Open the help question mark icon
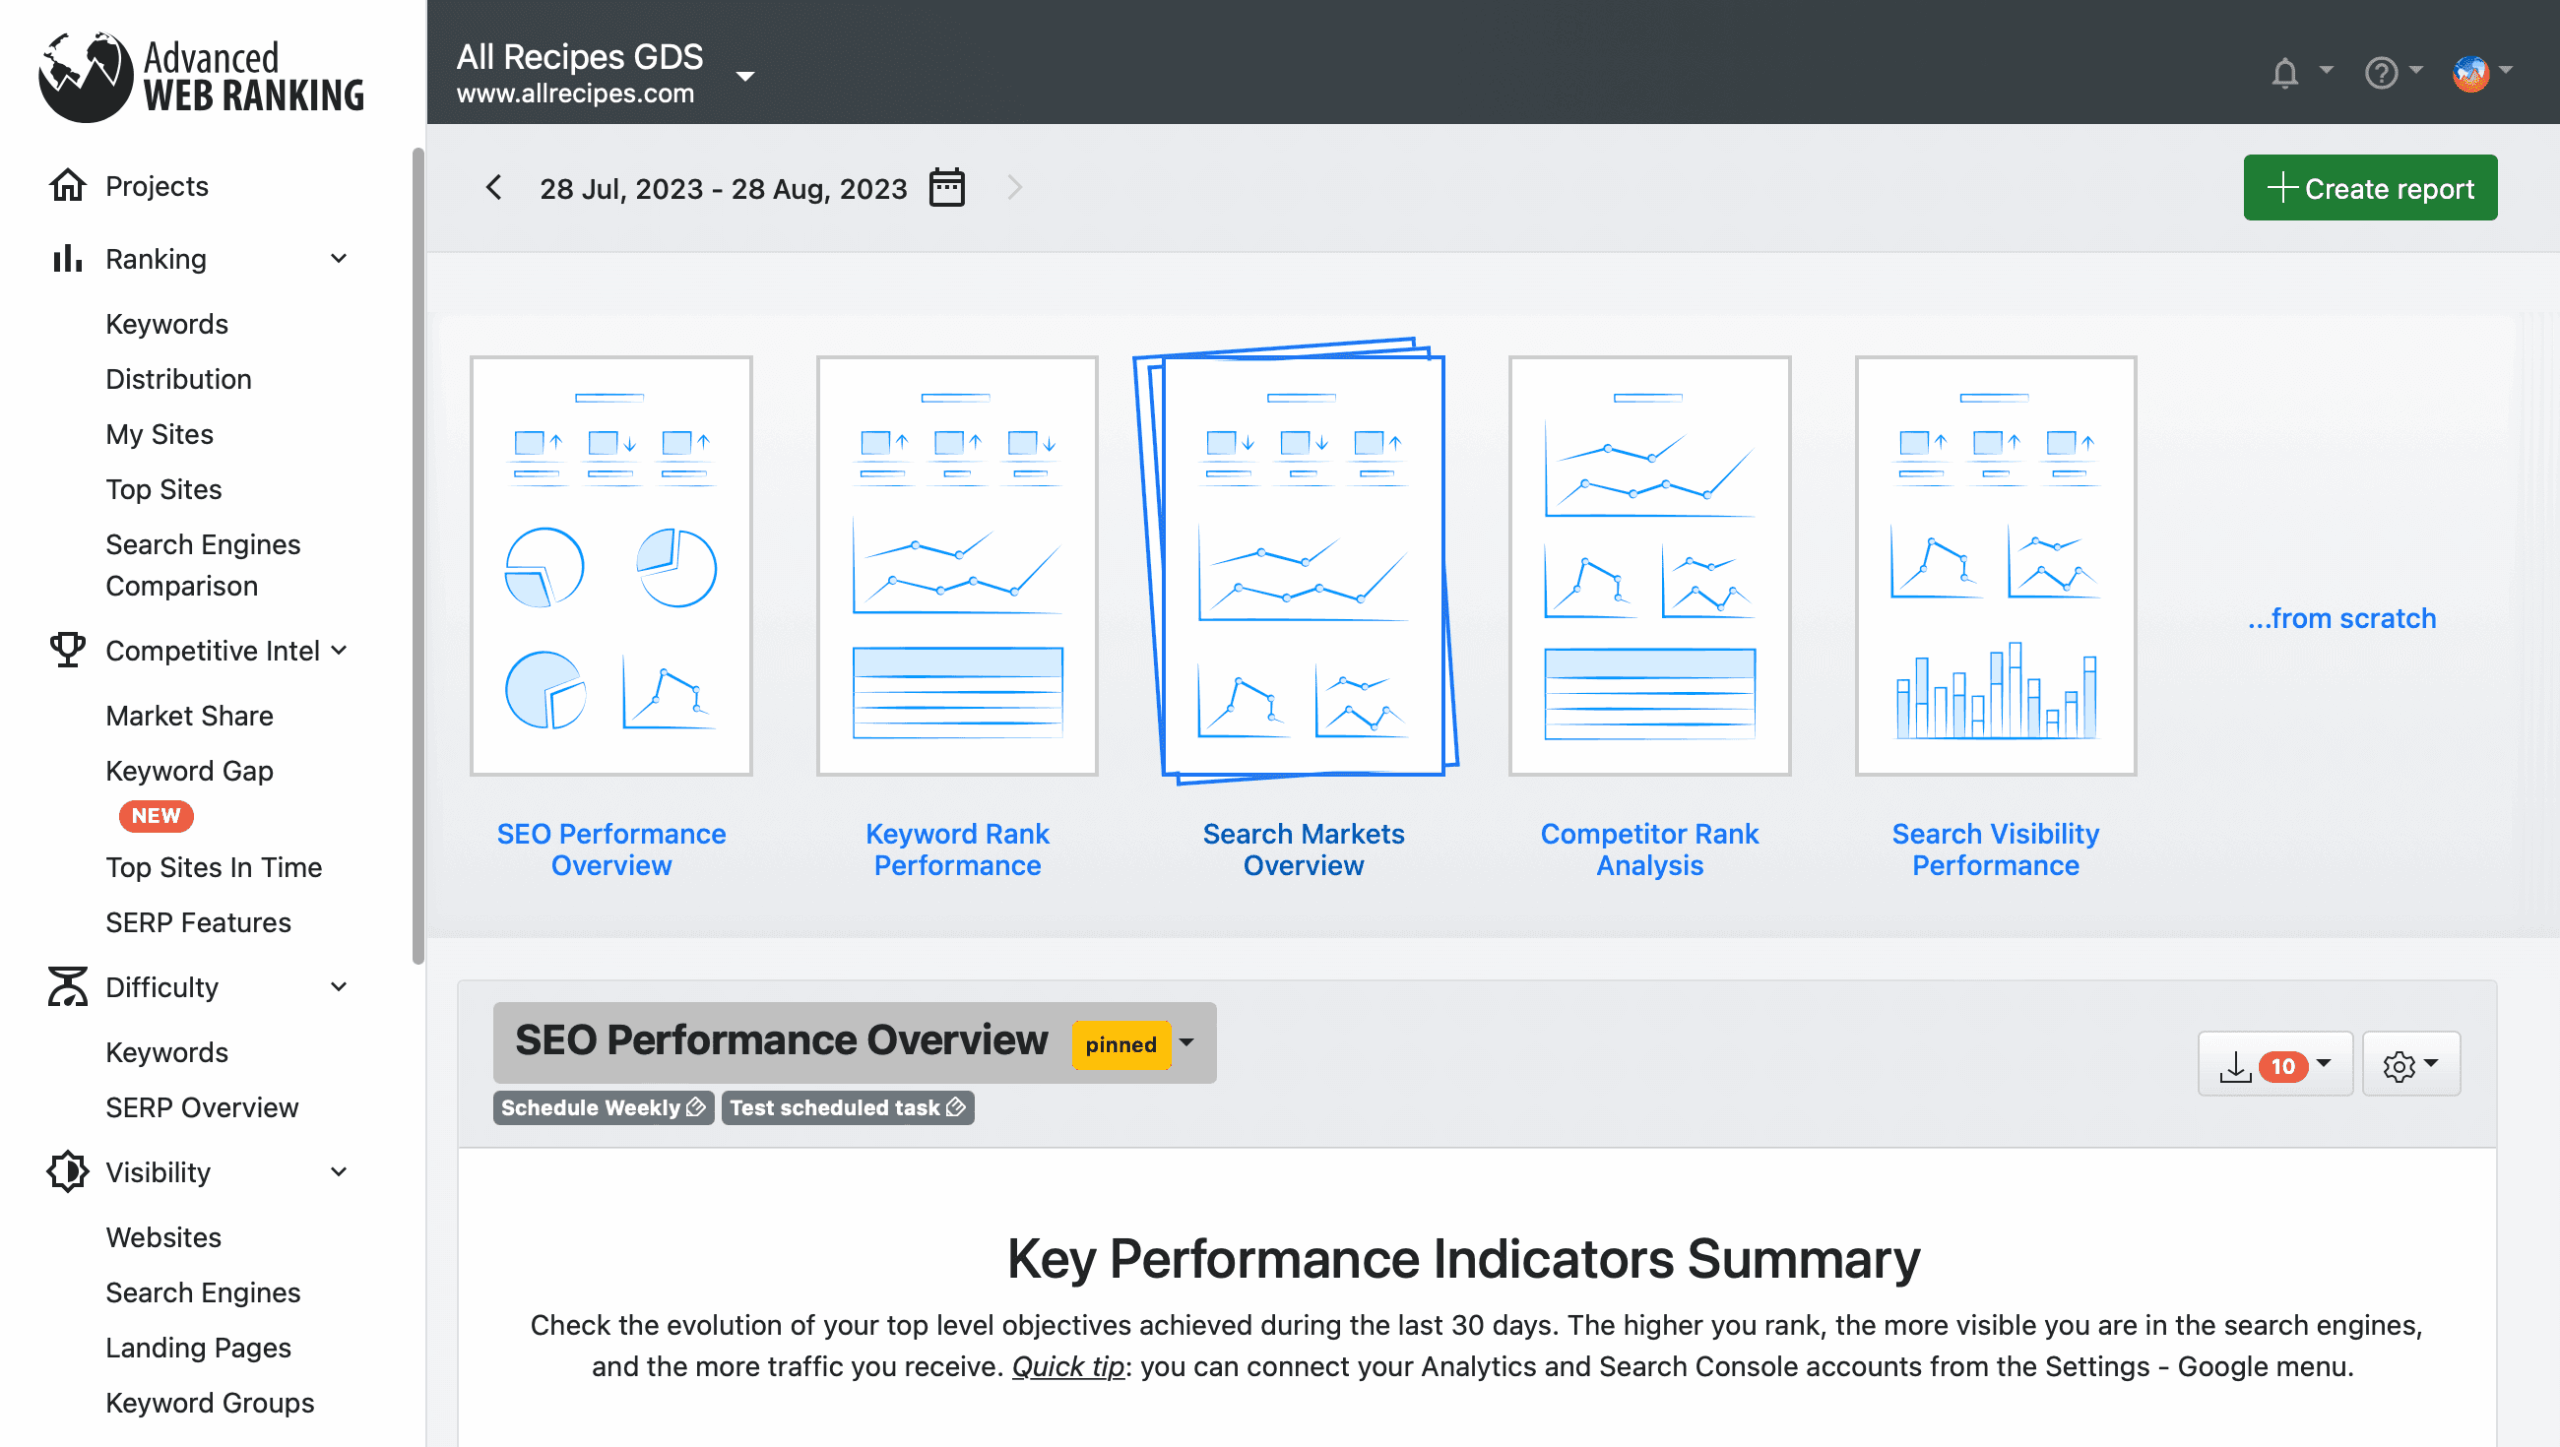 pos(2381,72)
